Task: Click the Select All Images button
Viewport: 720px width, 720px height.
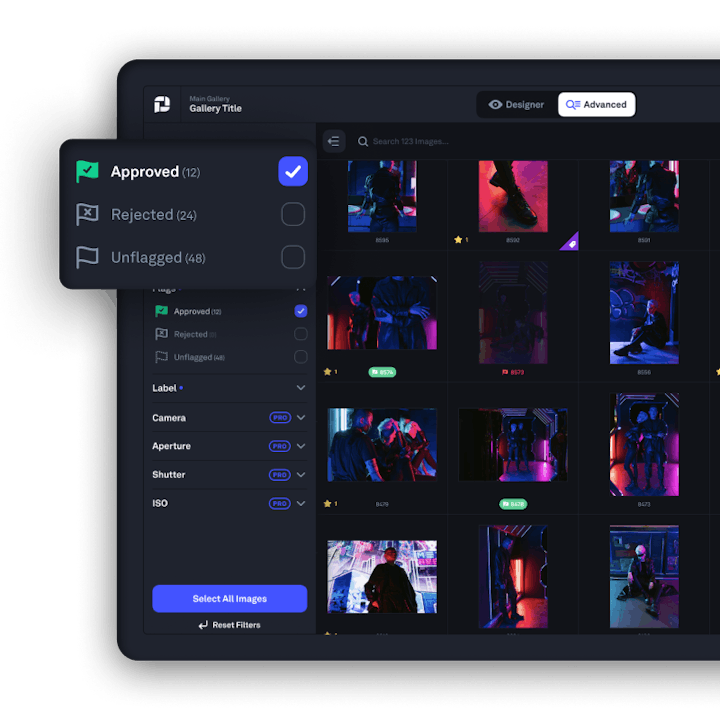Action: point(230,598)
